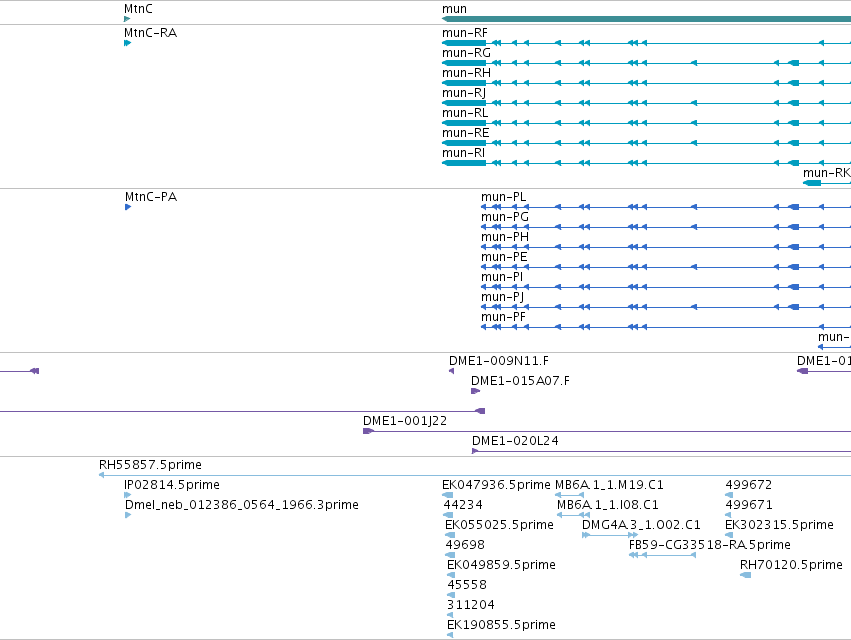
Task: Click the IP02814.5prime label
Action: [x=172, y=485]
